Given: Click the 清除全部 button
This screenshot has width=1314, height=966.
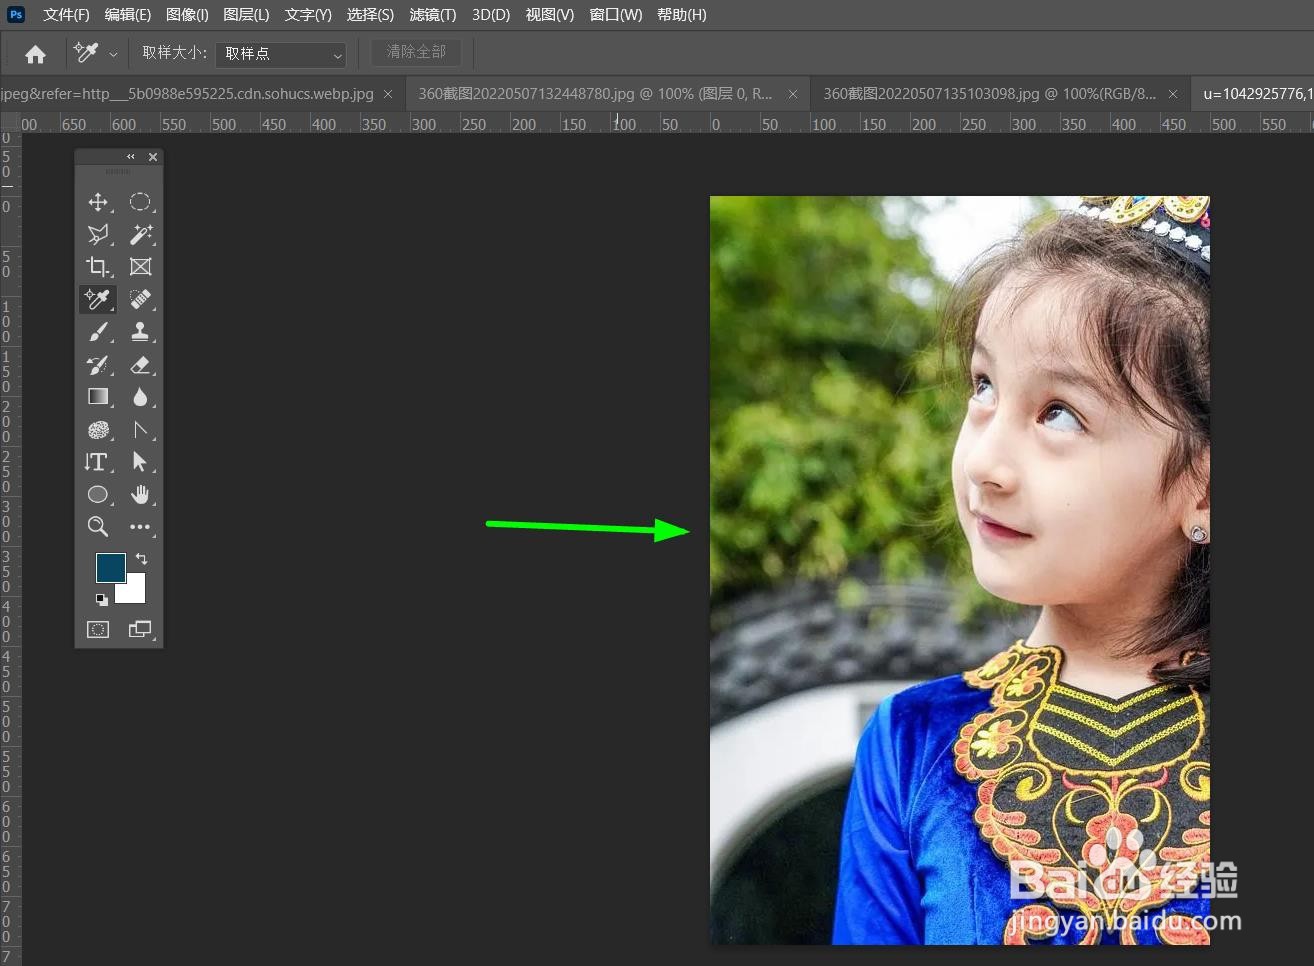Looking at the screenshot, I should coord(416,52).
